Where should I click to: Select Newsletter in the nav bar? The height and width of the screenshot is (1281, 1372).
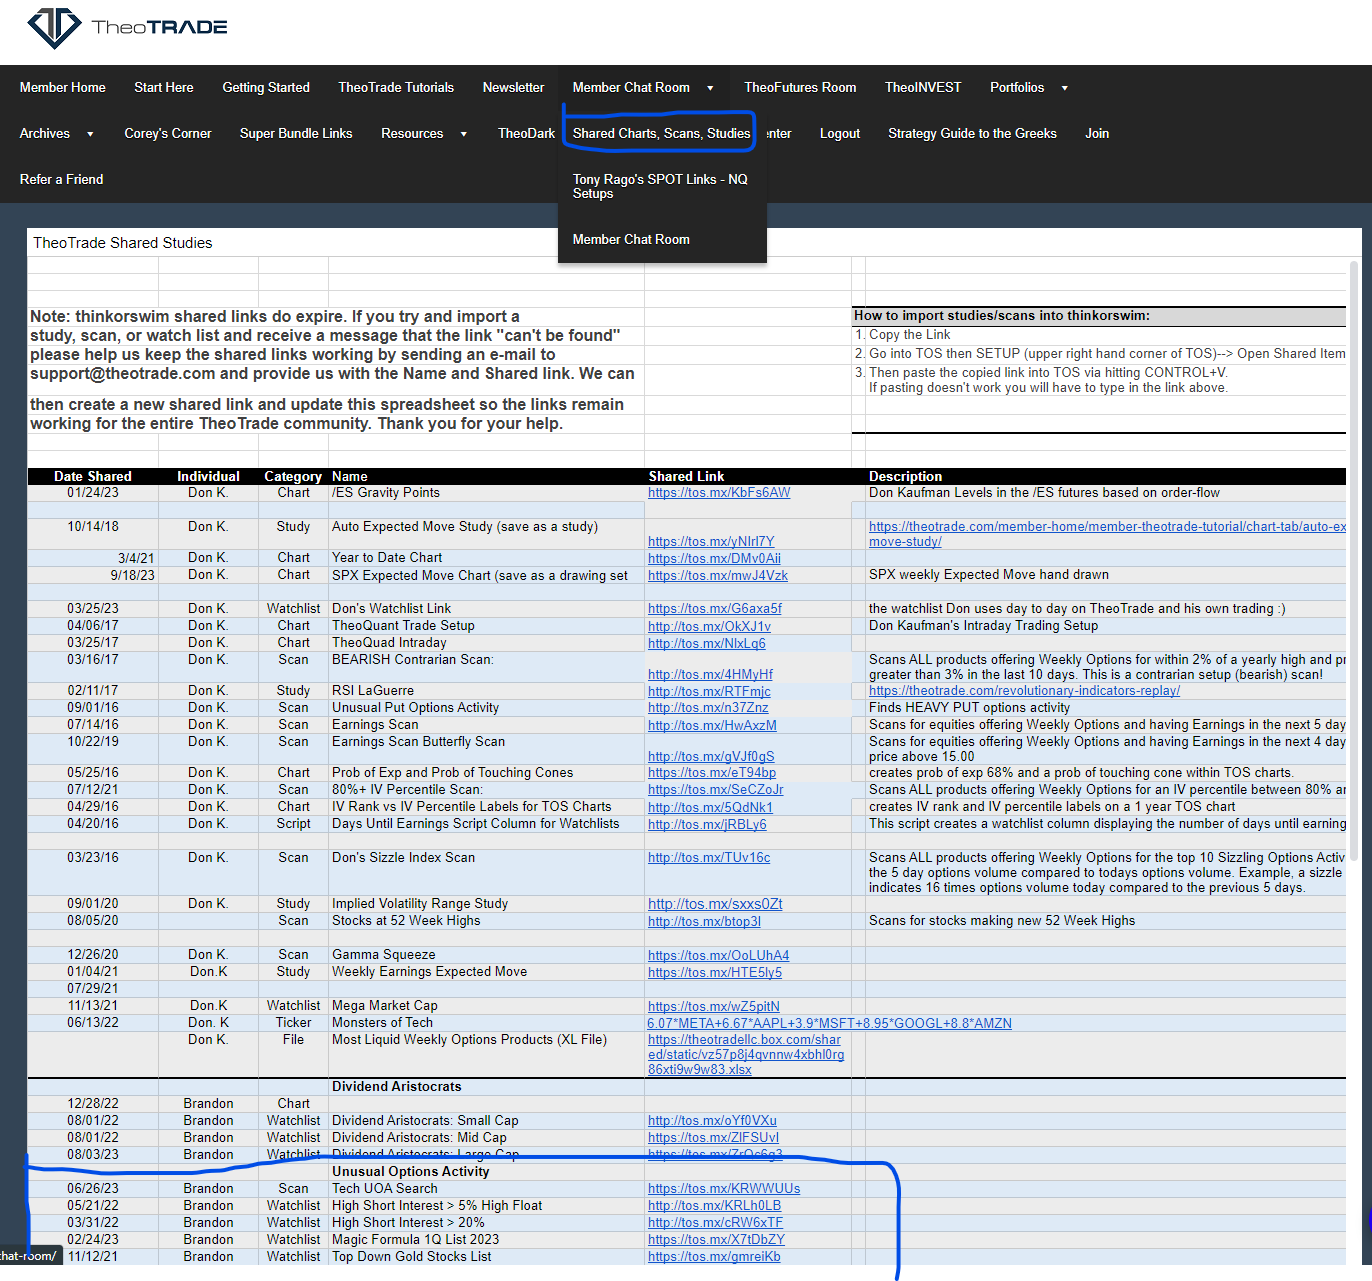coord(513,88)
